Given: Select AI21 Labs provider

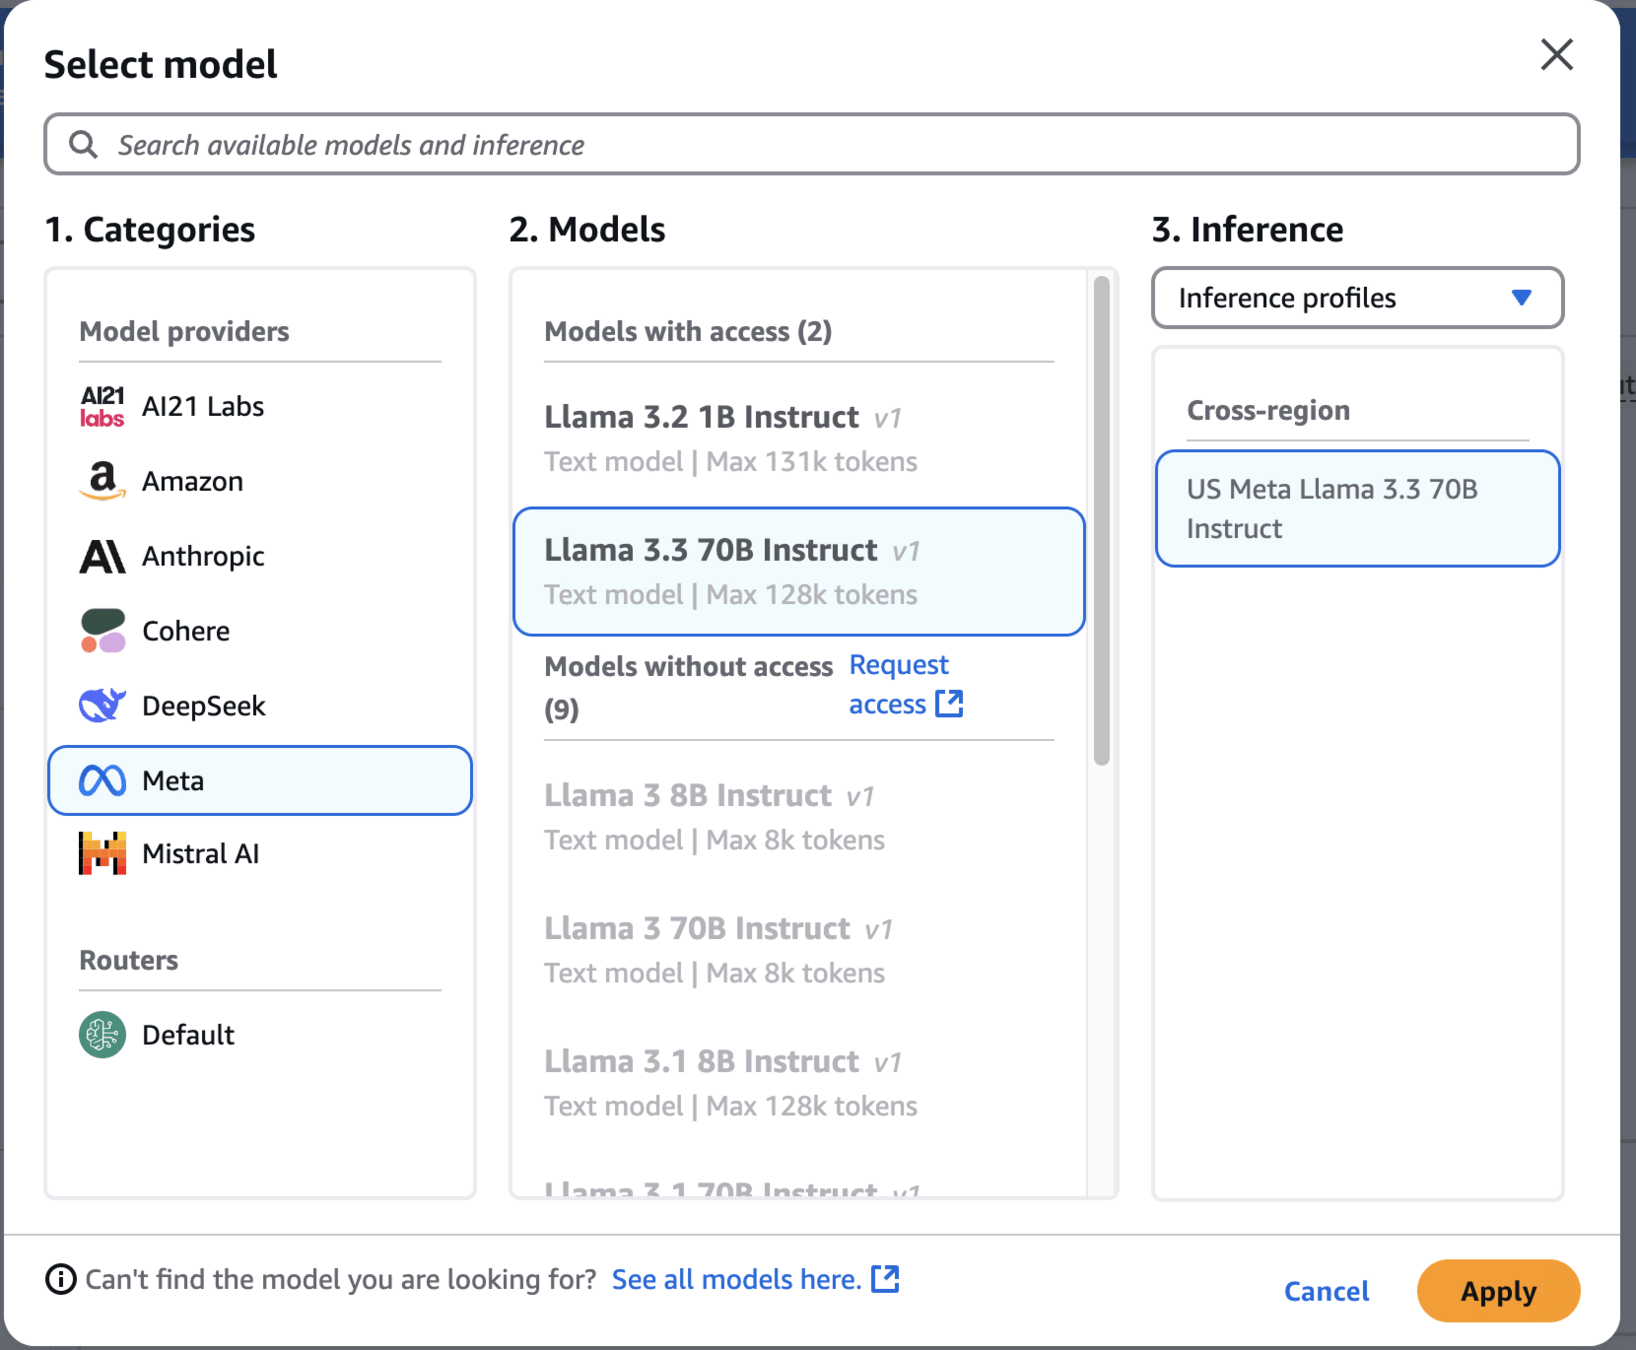Looking at the screenshot, I should click(x=260, y=407).
